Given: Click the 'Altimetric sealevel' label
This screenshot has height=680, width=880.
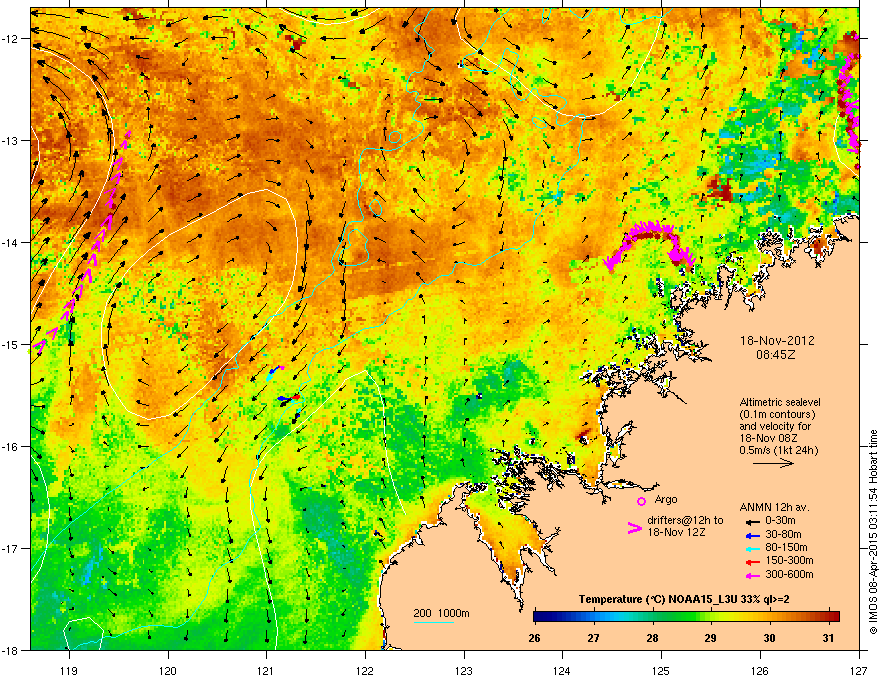Looking at the screenshot, I should 780,402.
